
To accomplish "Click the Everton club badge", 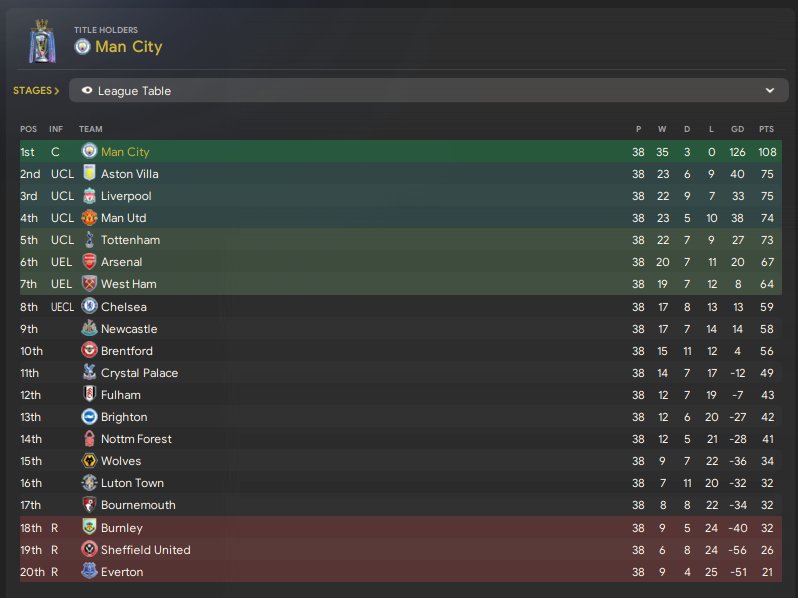I will pyautogui.click(x=88, y=572).
